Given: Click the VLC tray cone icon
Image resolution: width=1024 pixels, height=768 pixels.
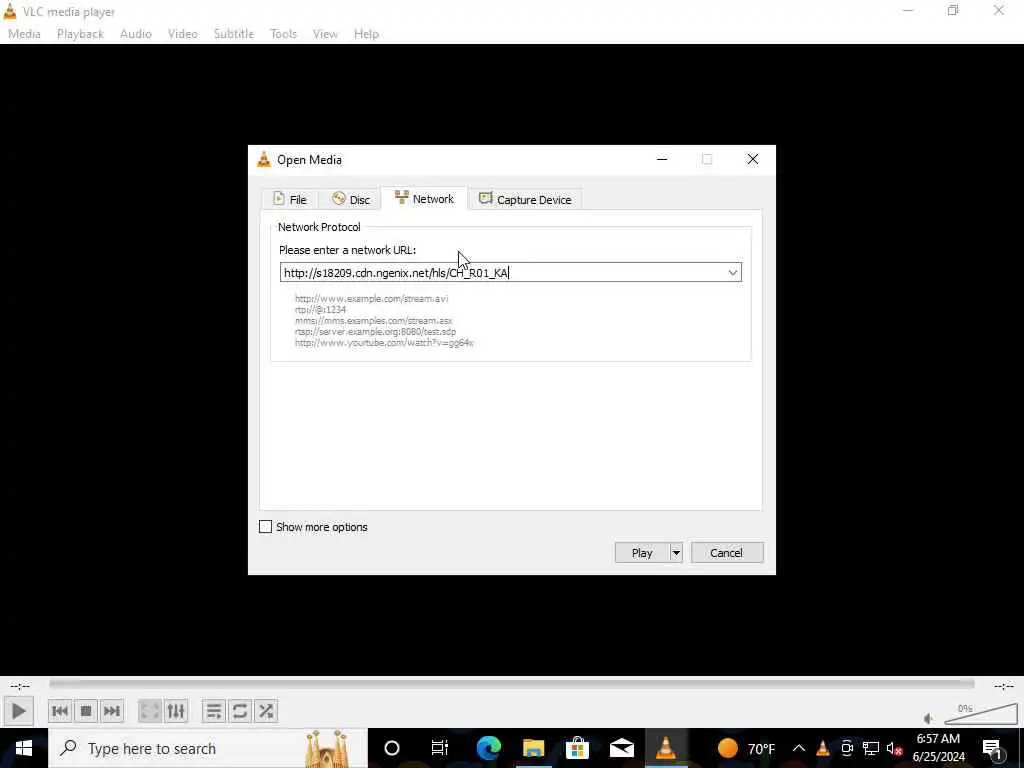Looking at the screenshot, I should (823, 748).
